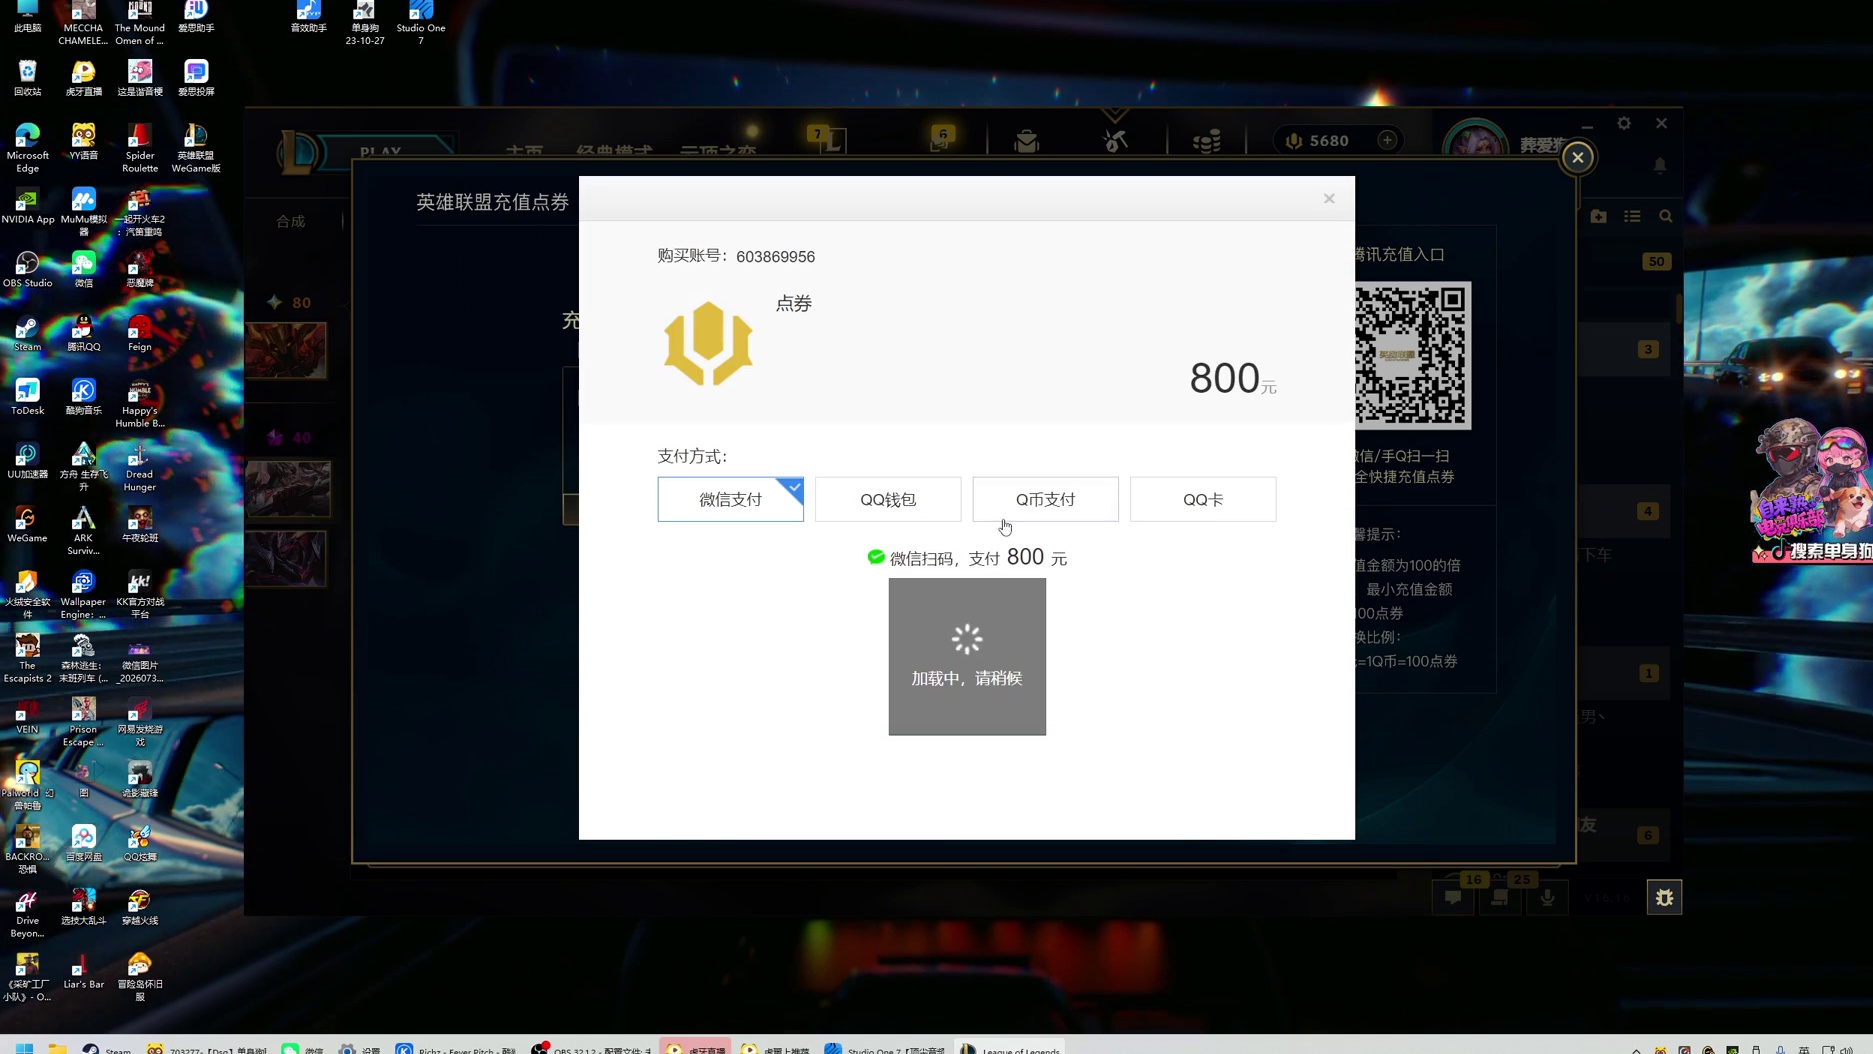Click the friends list view icon

(x=1632, y=216)
